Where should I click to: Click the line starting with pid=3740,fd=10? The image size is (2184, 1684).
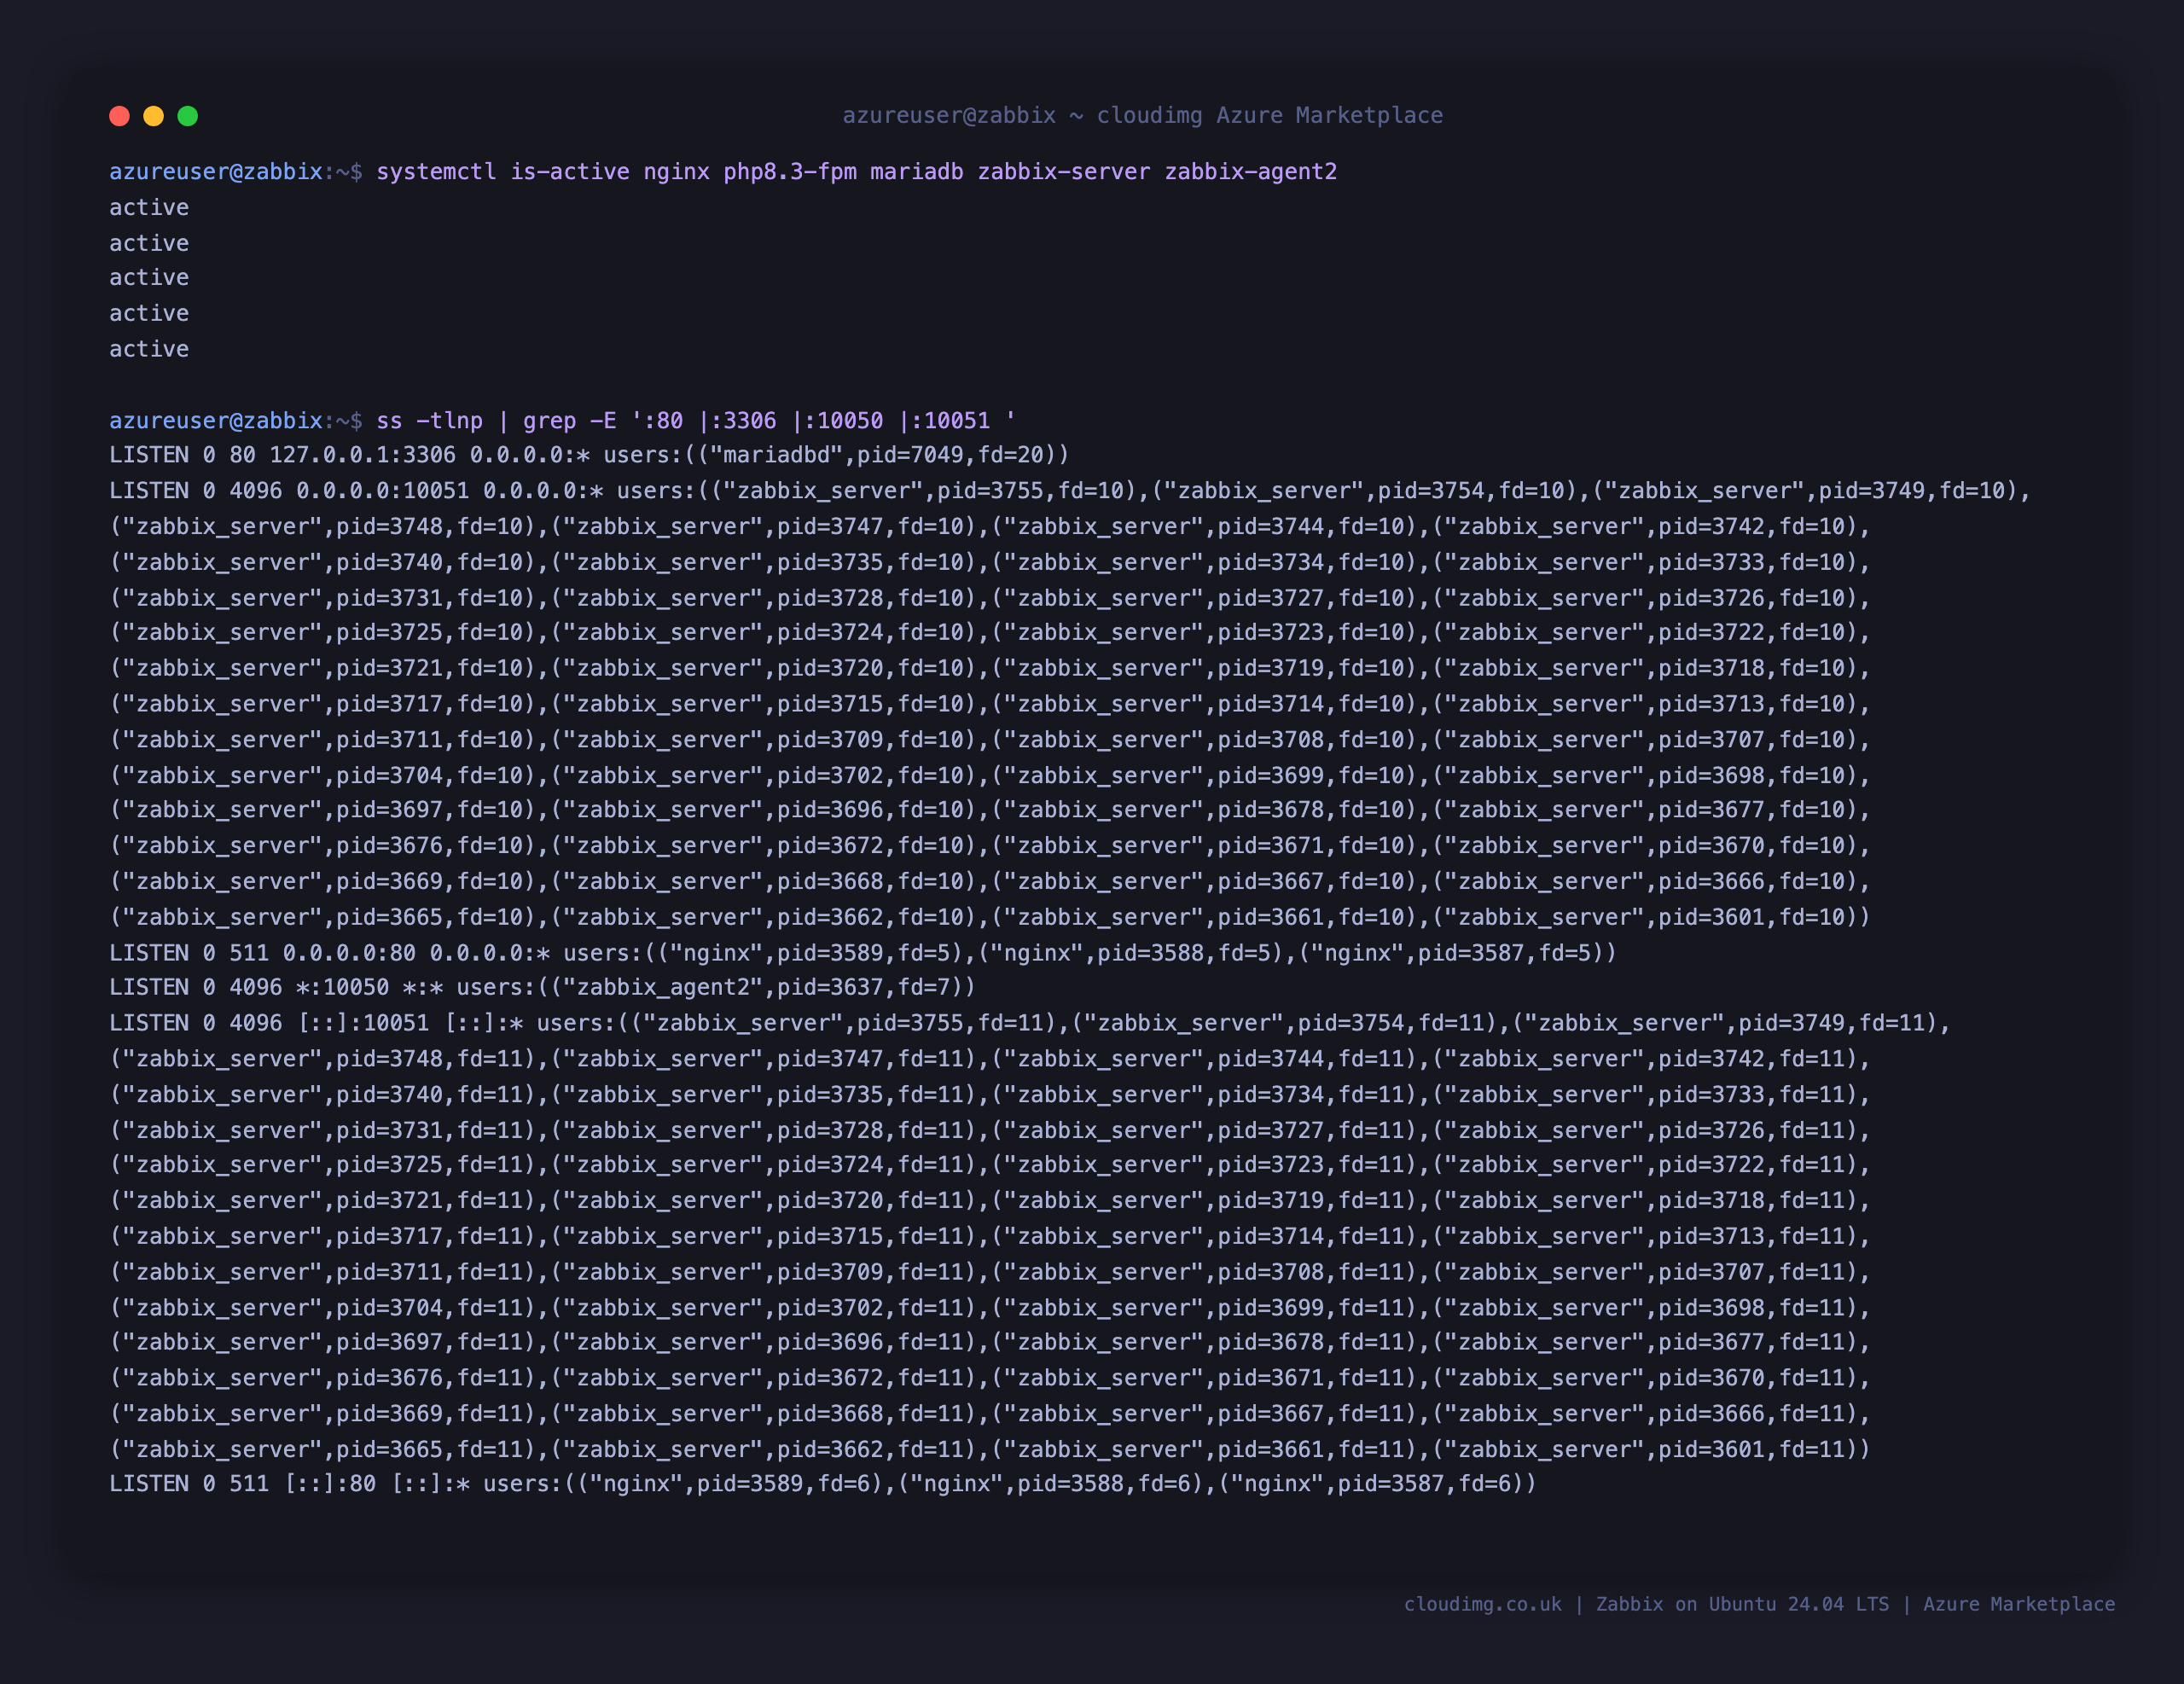[990, 562]
